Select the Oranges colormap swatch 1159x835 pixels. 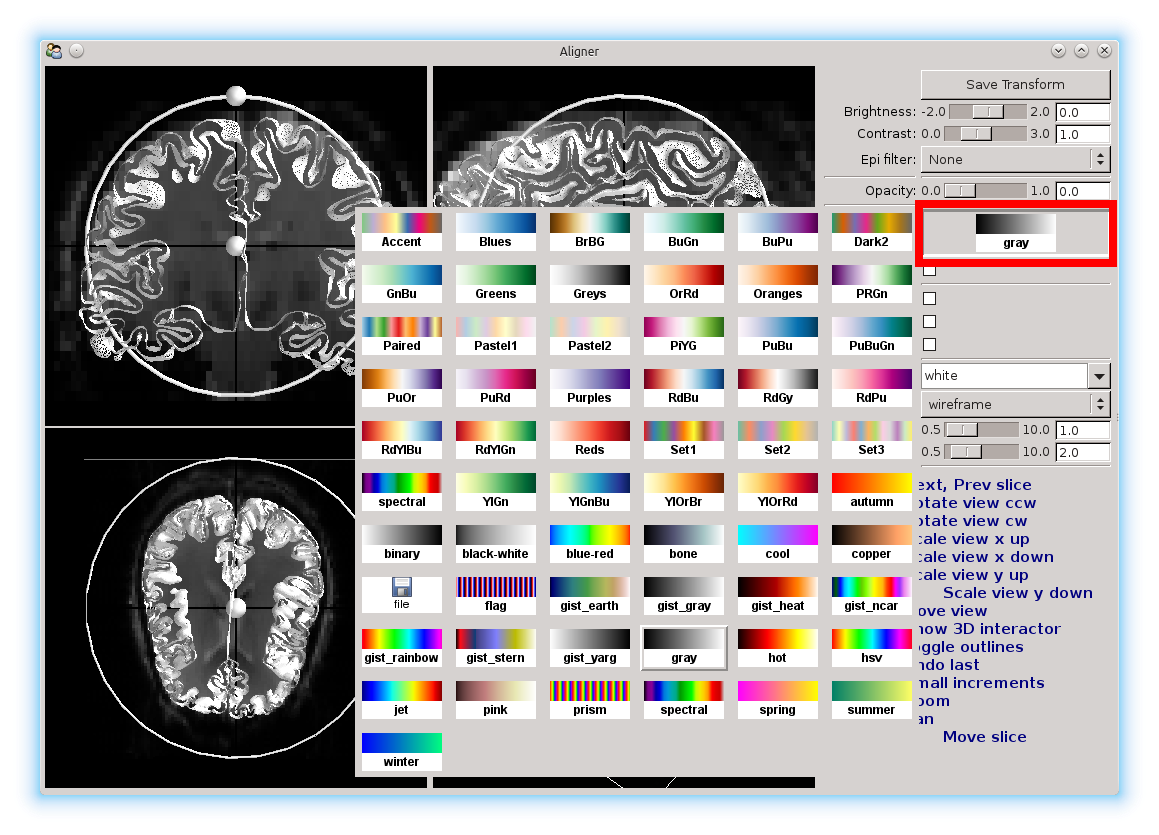coord(778,284)
